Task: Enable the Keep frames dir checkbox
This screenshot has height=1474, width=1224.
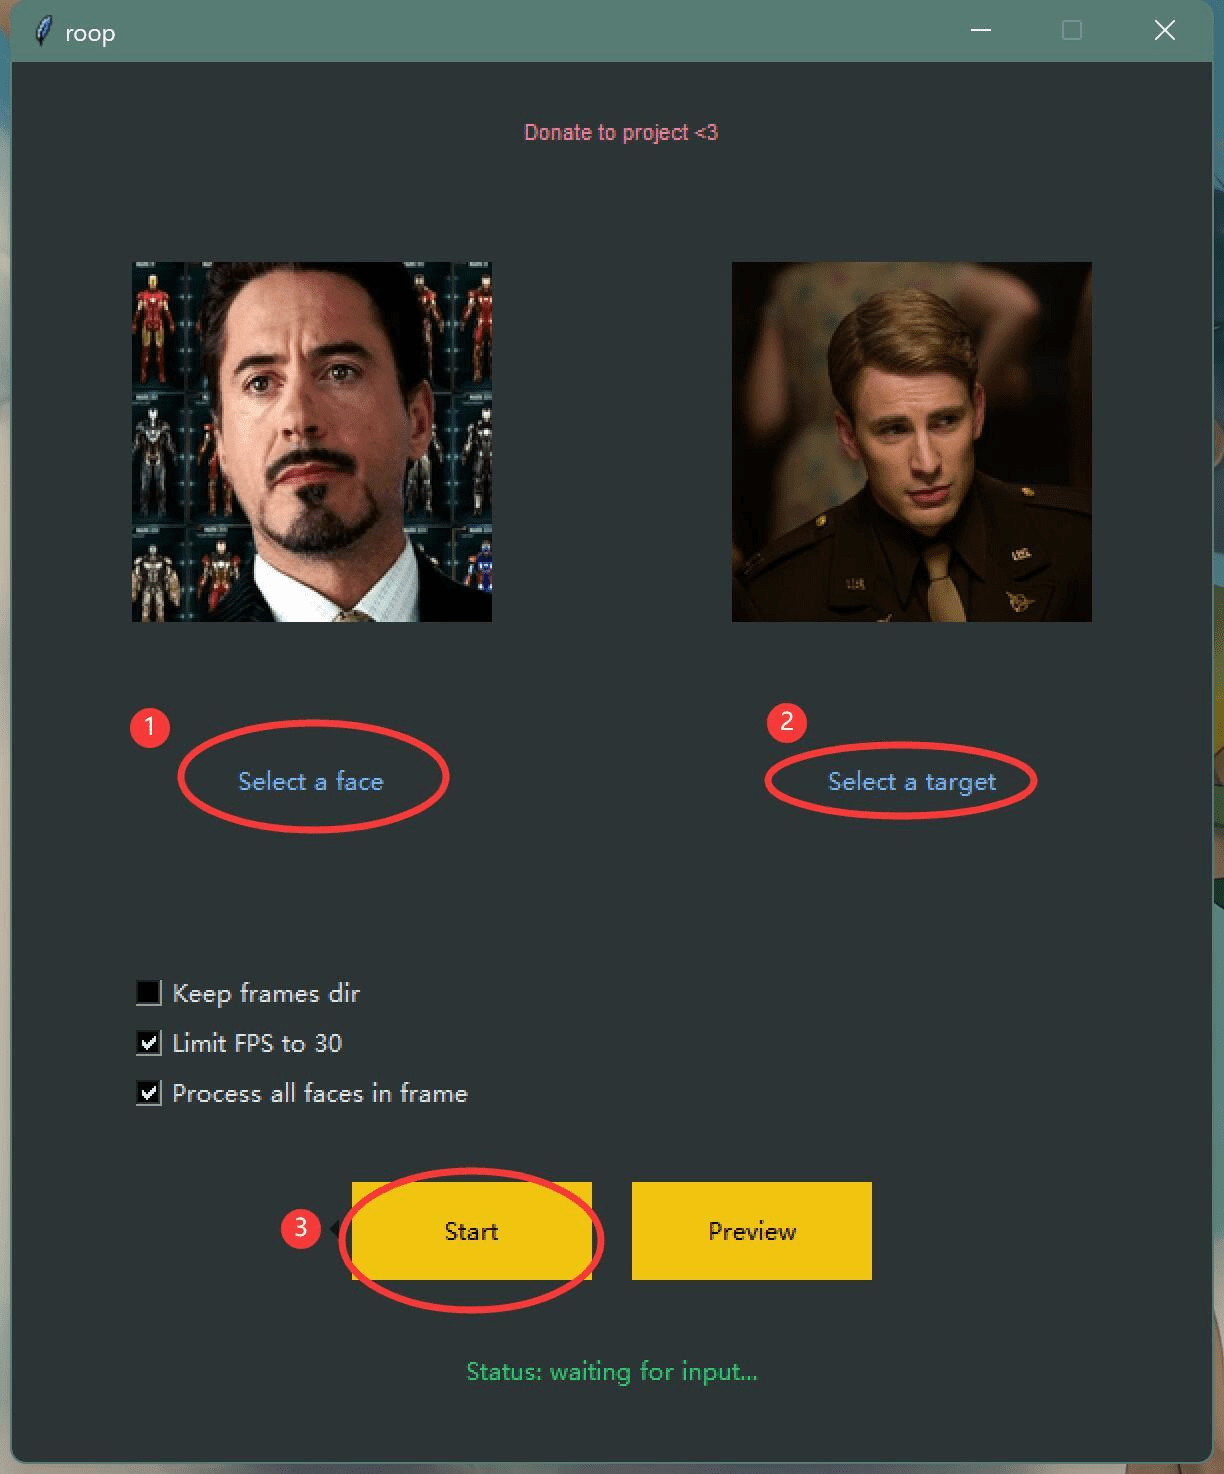Action: coord(148,993)
